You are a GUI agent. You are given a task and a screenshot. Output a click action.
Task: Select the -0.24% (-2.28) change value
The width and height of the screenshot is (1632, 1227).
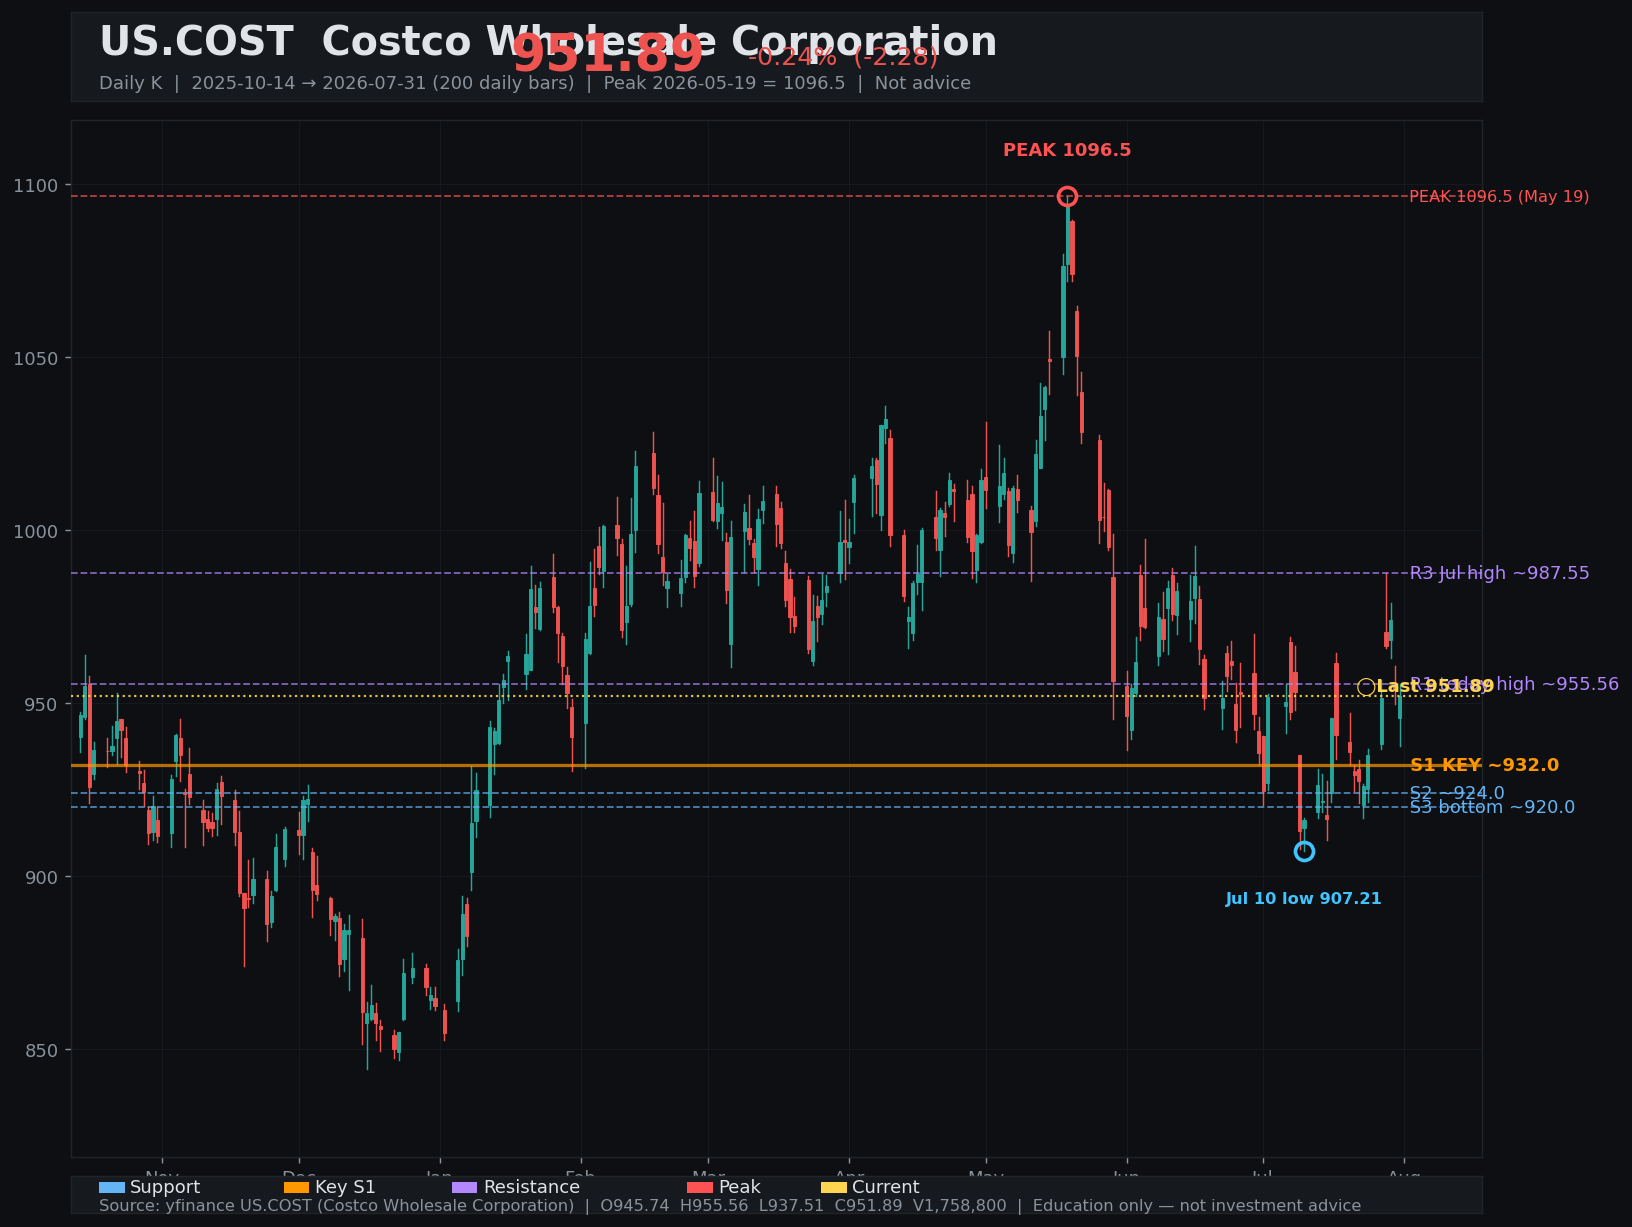click(x=843, y=57)
